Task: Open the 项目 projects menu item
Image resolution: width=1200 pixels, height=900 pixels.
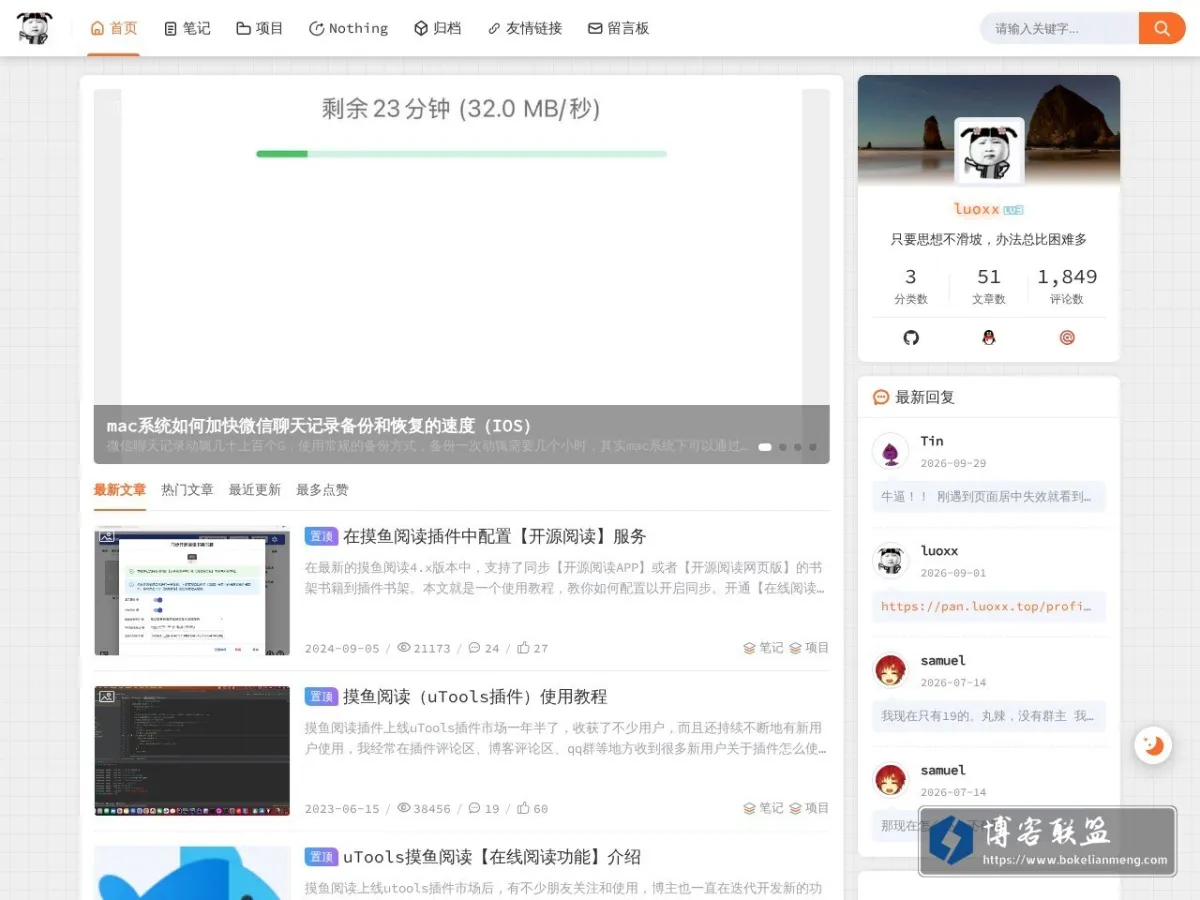Action: click(260, 28)
